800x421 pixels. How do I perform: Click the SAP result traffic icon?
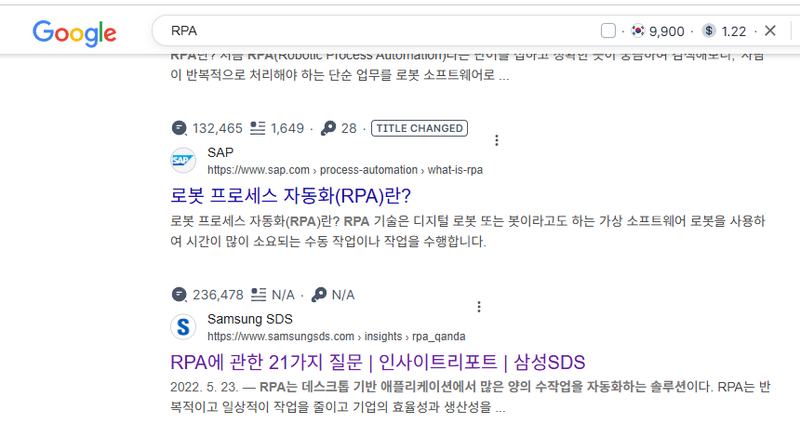click(x=179, y=128)
